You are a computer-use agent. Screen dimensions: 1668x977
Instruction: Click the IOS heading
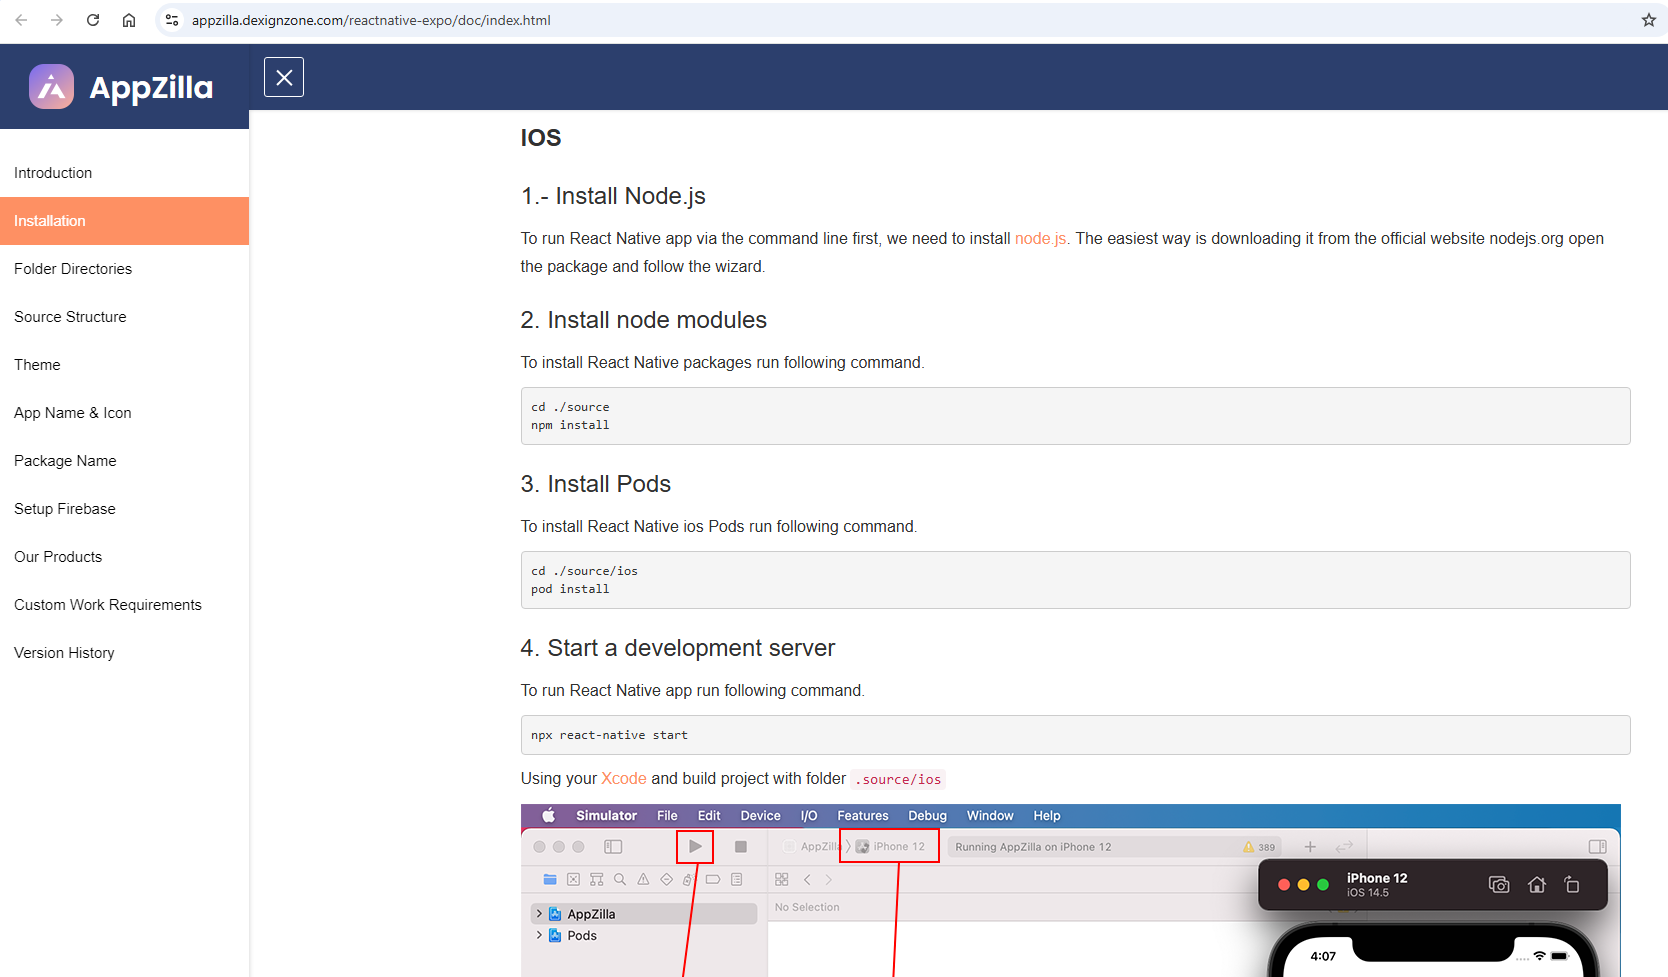point(541,138)
